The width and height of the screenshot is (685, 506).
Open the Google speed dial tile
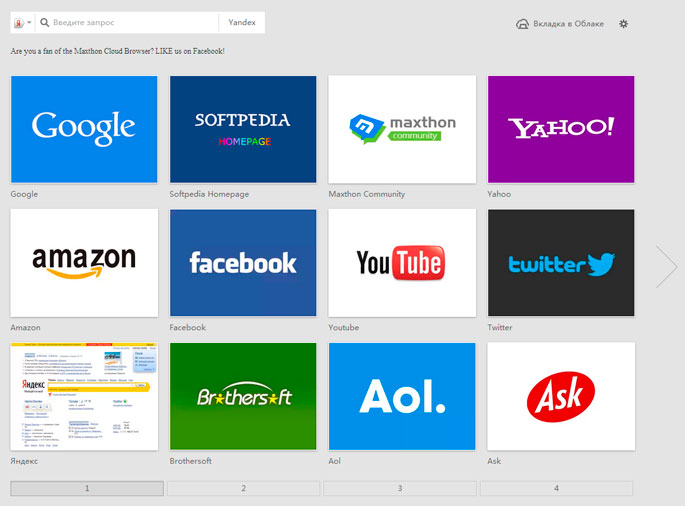pos(84,129)
